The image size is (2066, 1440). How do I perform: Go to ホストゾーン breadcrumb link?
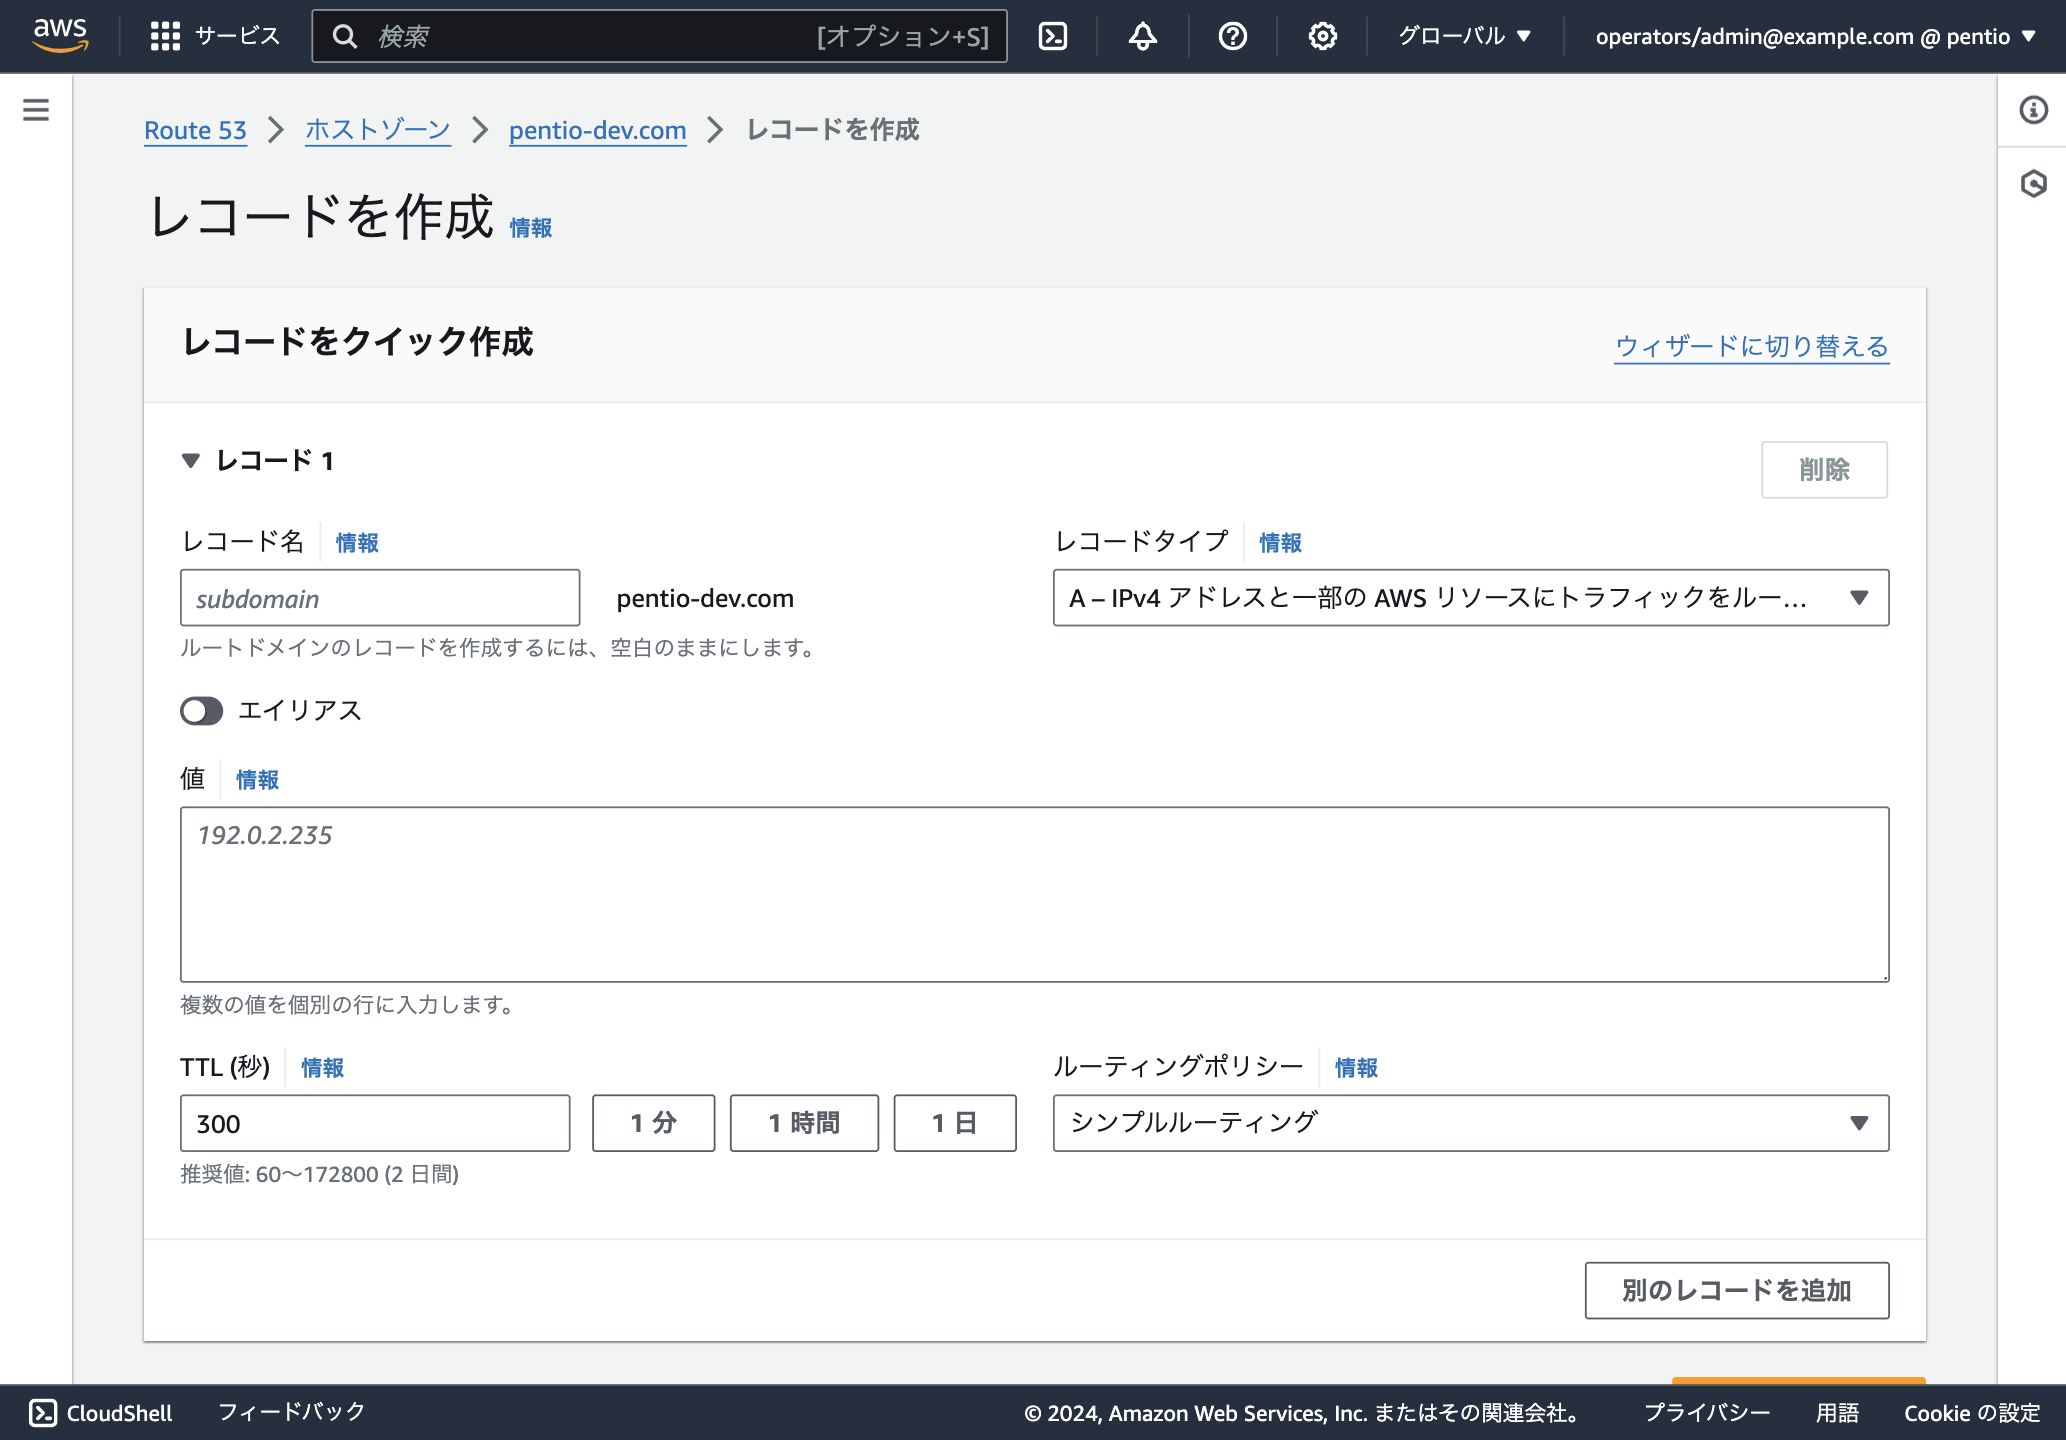(x=378, y=130)
